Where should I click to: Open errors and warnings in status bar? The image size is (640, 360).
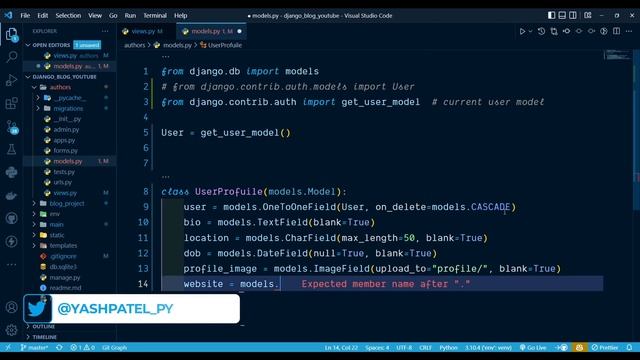click(82, 348)
